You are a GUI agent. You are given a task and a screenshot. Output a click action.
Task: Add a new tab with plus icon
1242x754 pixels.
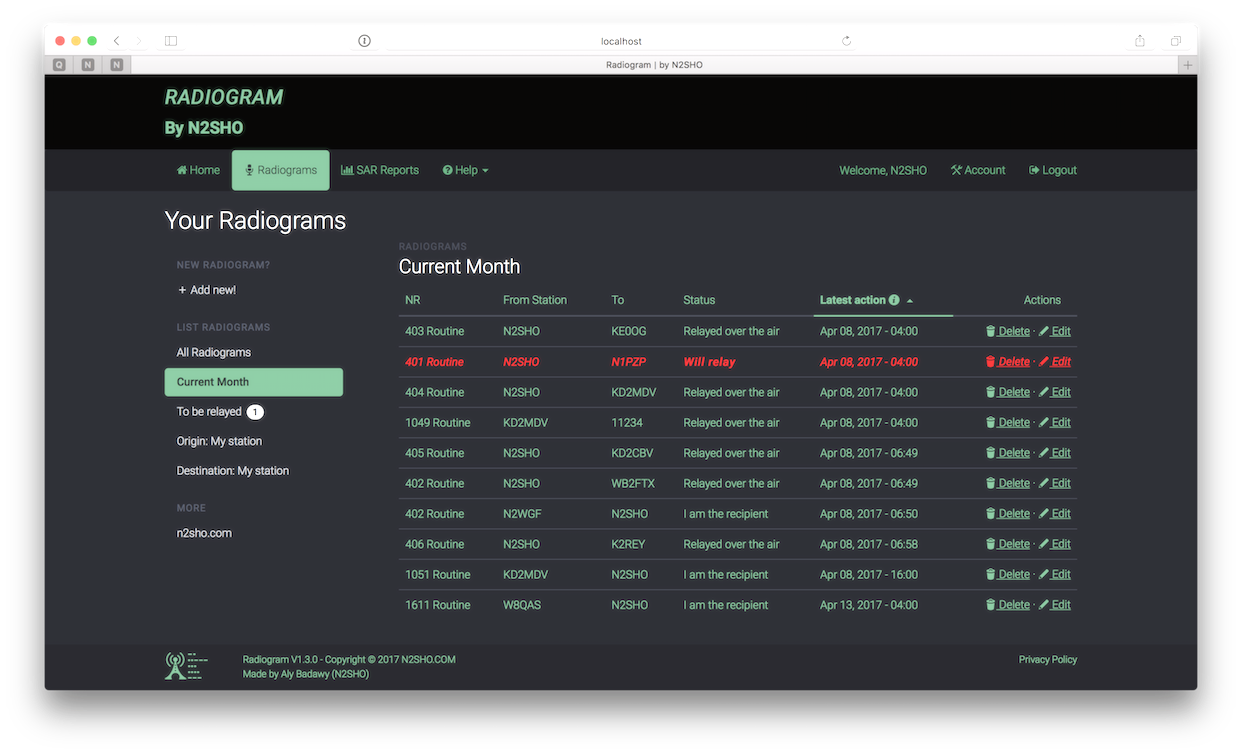1188,65
